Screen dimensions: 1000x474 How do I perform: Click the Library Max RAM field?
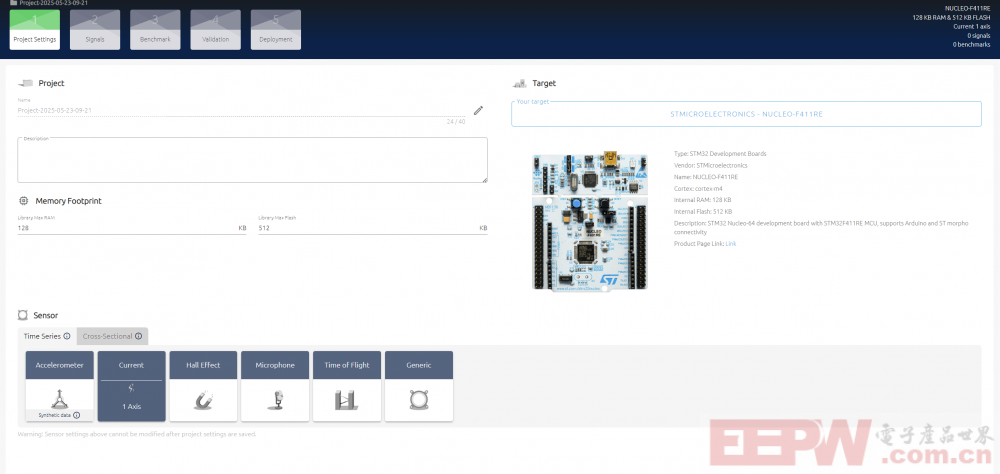[132, 228]
